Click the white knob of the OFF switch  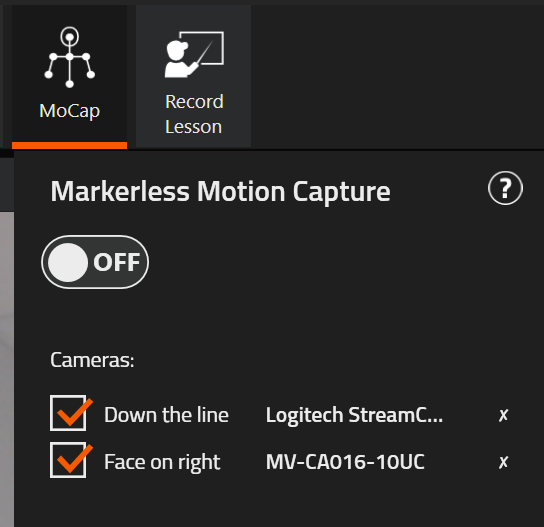pyautogui.click(x=68, y=262)
